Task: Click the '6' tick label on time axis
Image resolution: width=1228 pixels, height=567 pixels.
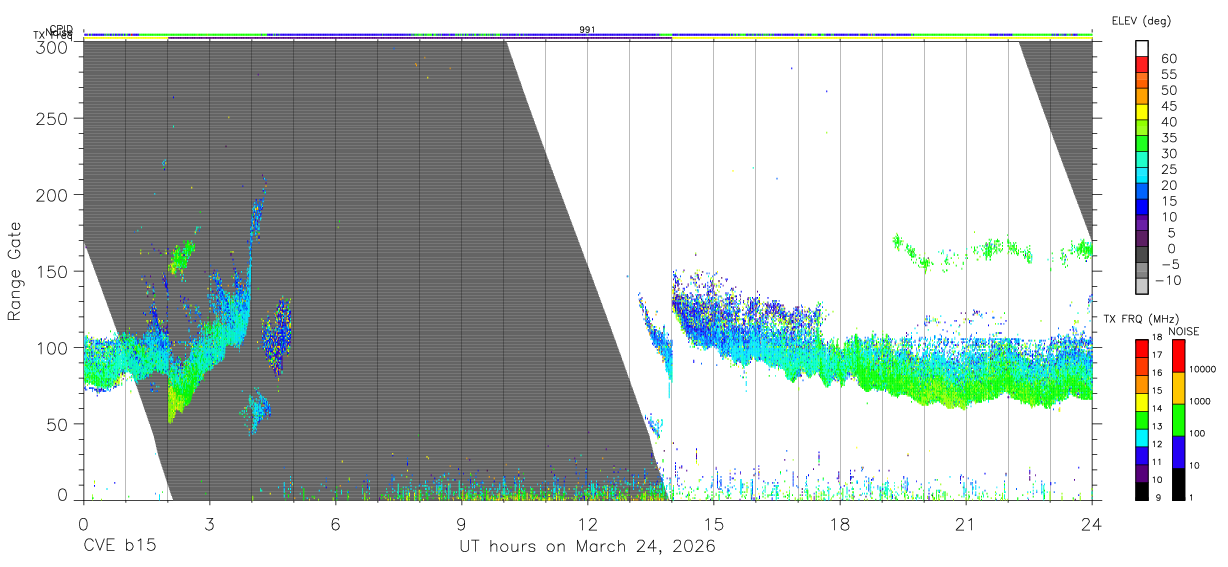Action: [335, 524]
